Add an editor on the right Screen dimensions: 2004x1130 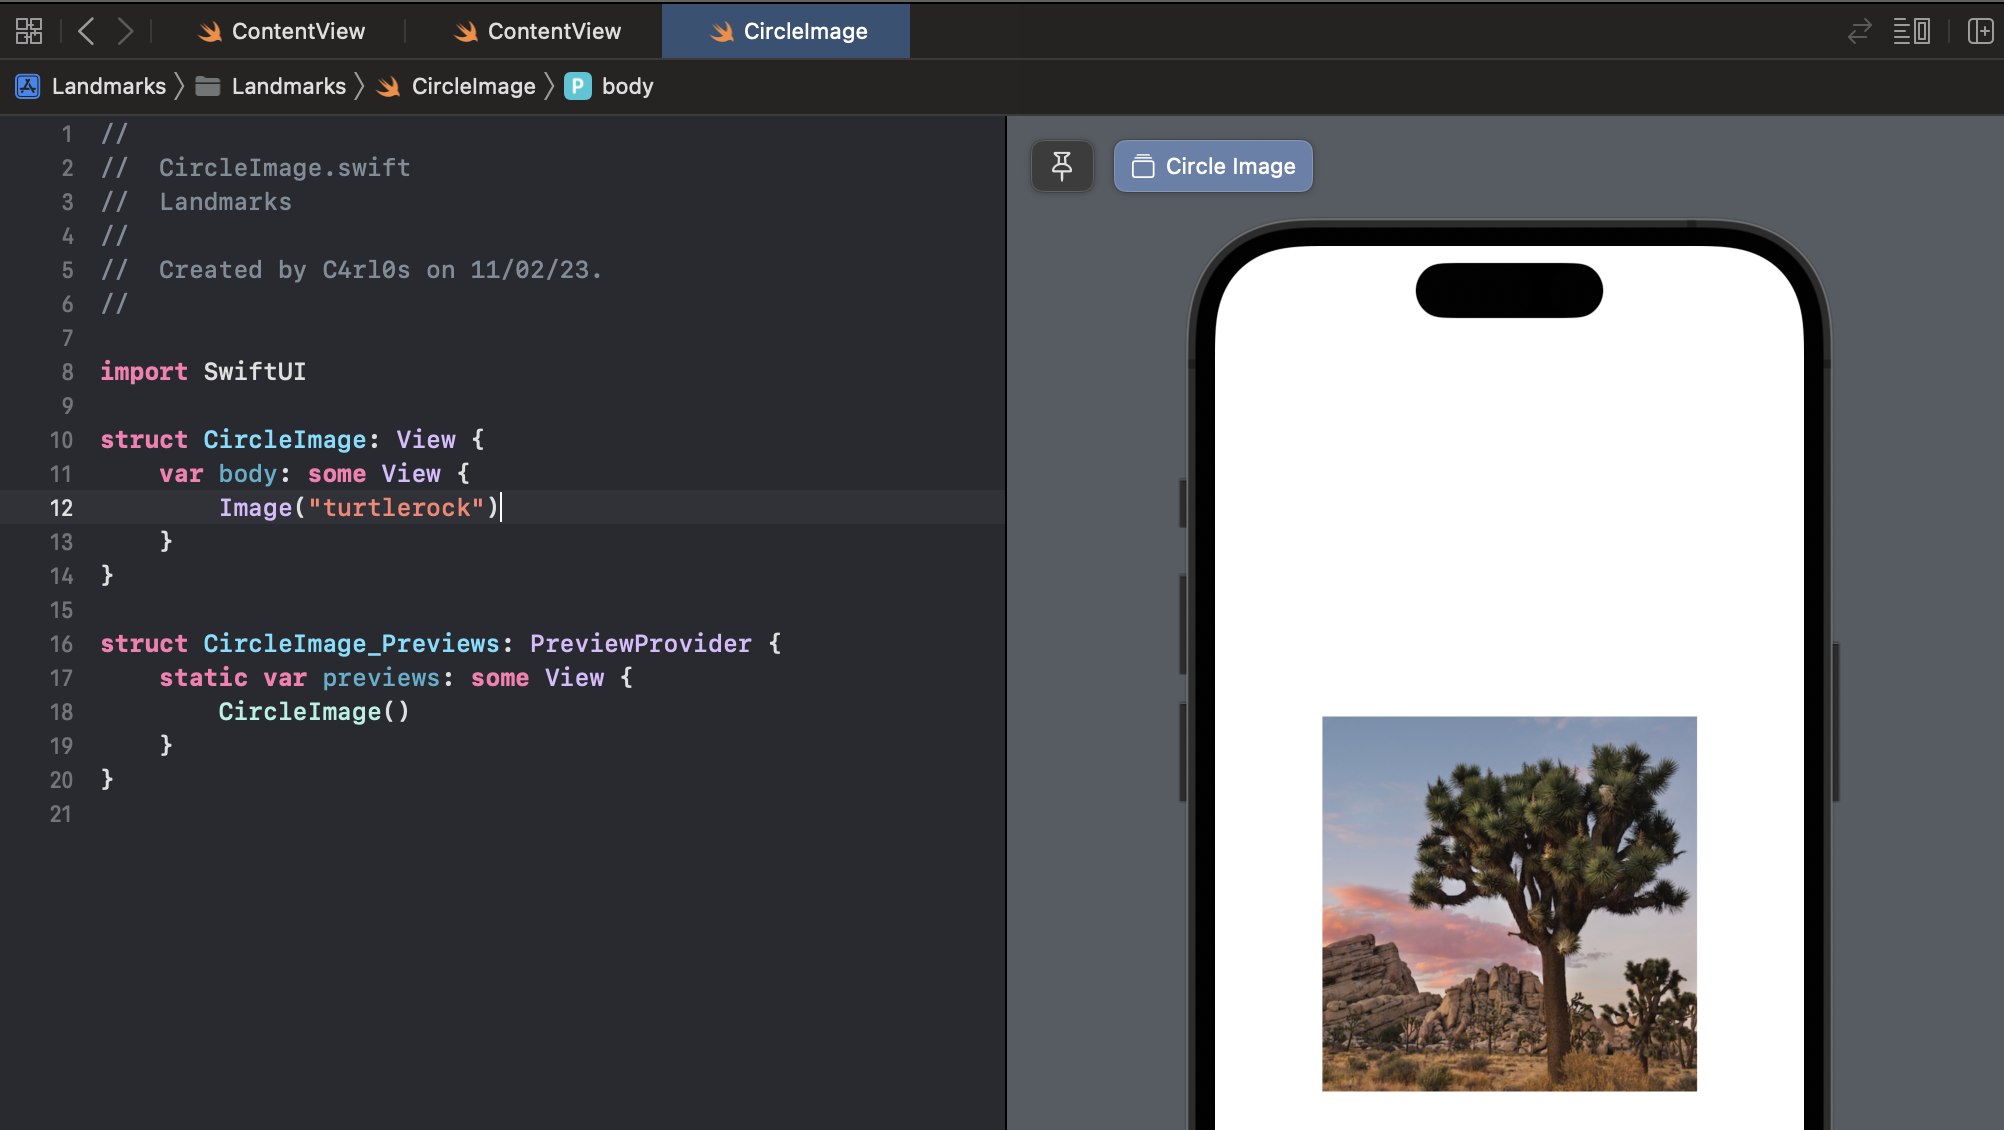point(1980,31)
